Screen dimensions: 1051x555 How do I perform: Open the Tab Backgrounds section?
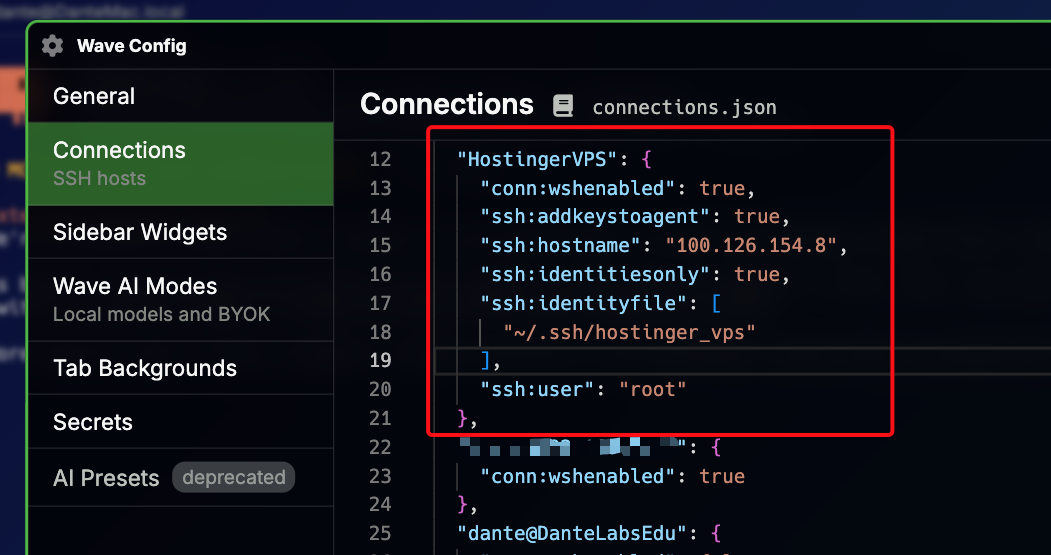click(x=180, y=368)
